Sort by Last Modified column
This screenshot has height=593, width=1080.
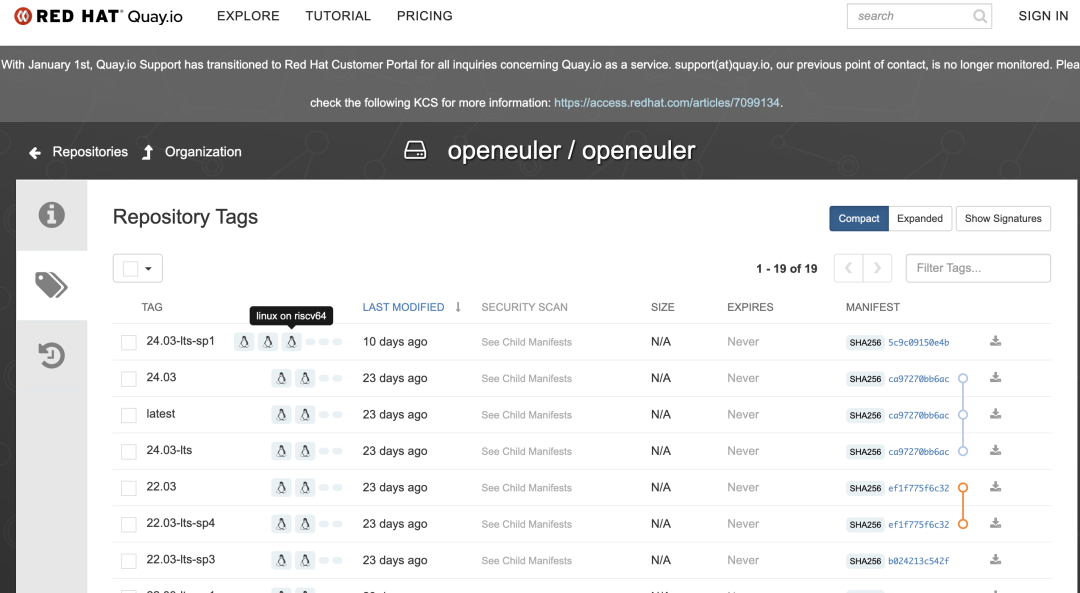(404, 307)
